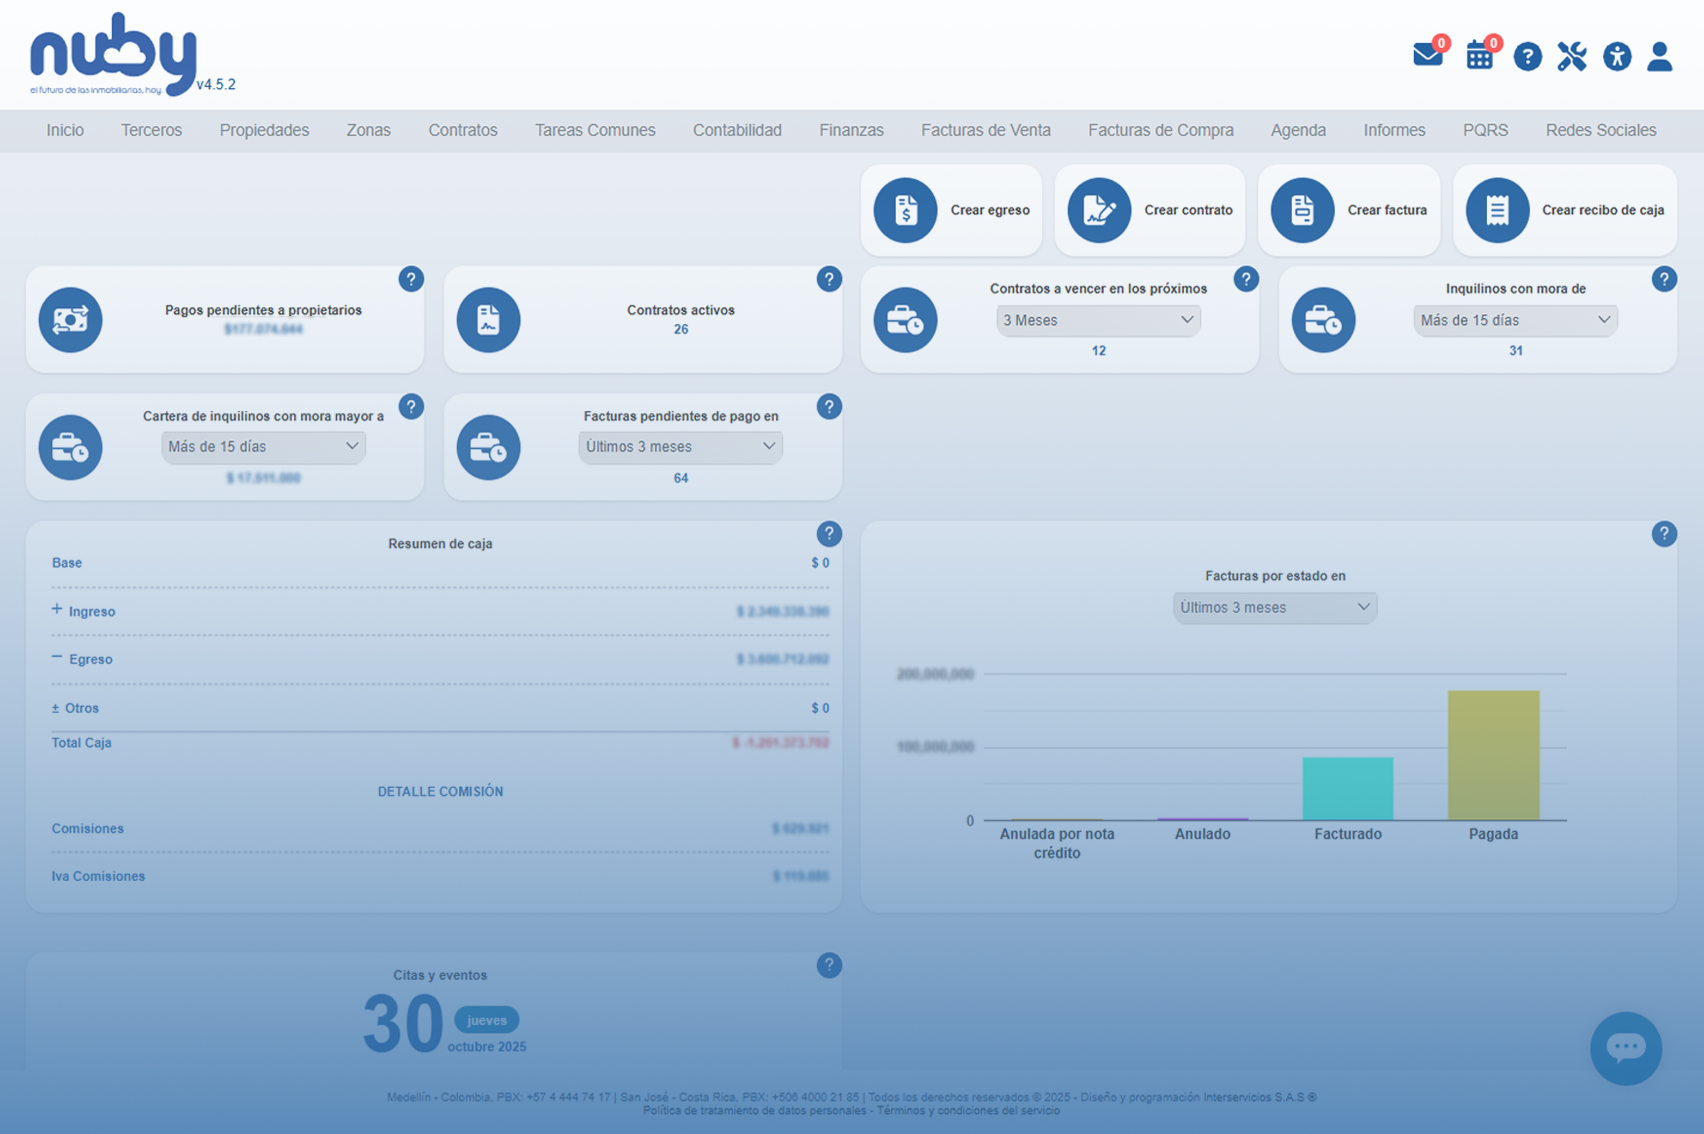The image size is (1704, 1134).
Task: Expand the Contratos a vencer months dropdown
Action: (x=1097, y=320)
